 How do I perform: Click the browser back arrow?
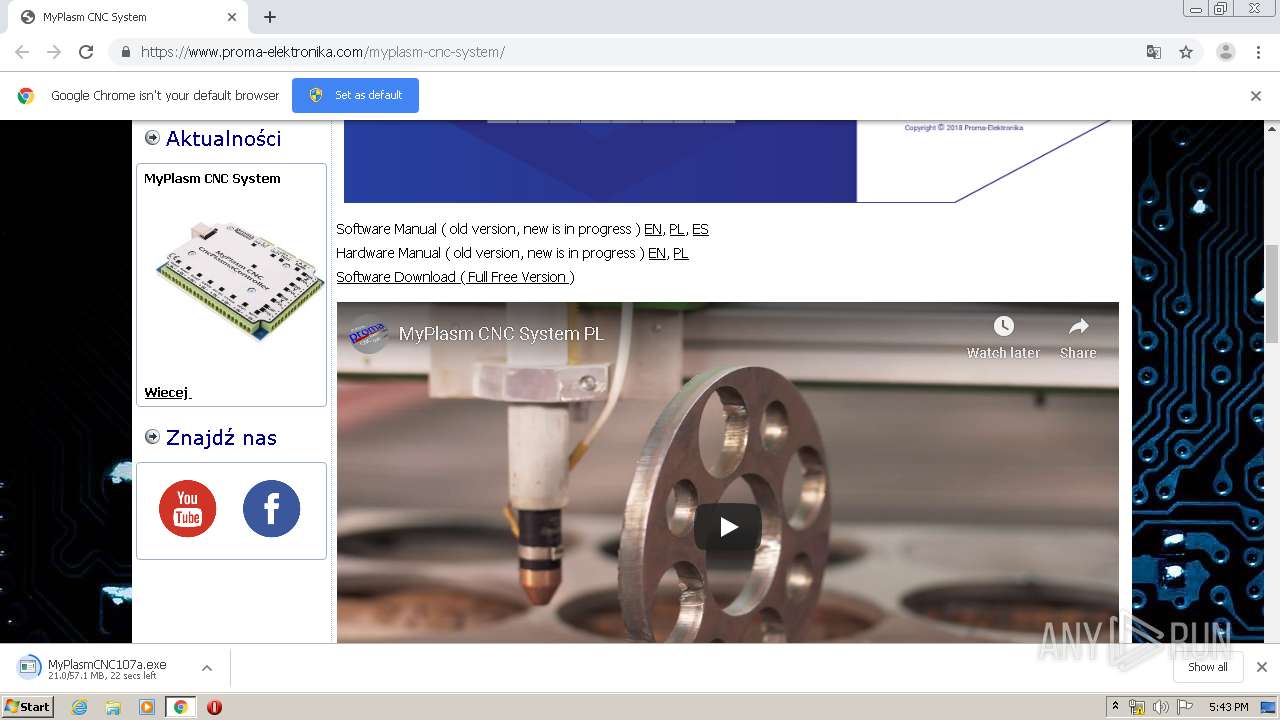[22, 52]
